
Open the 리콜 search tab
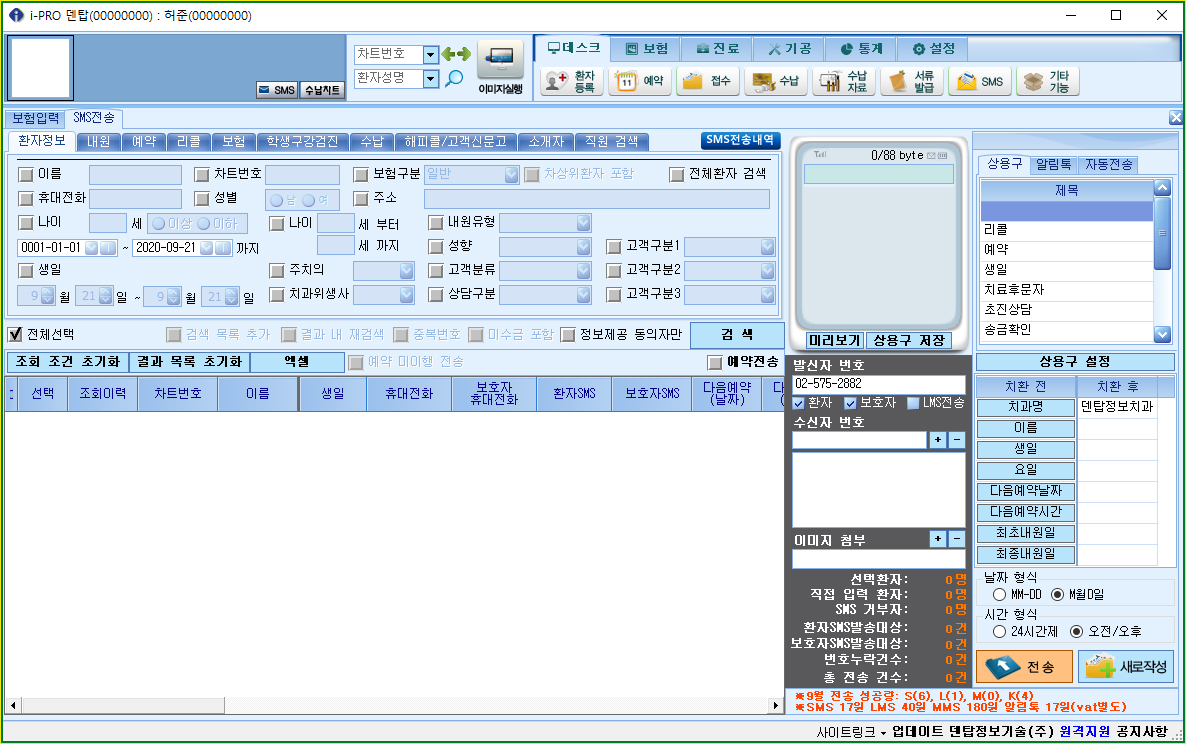(188, 141)
